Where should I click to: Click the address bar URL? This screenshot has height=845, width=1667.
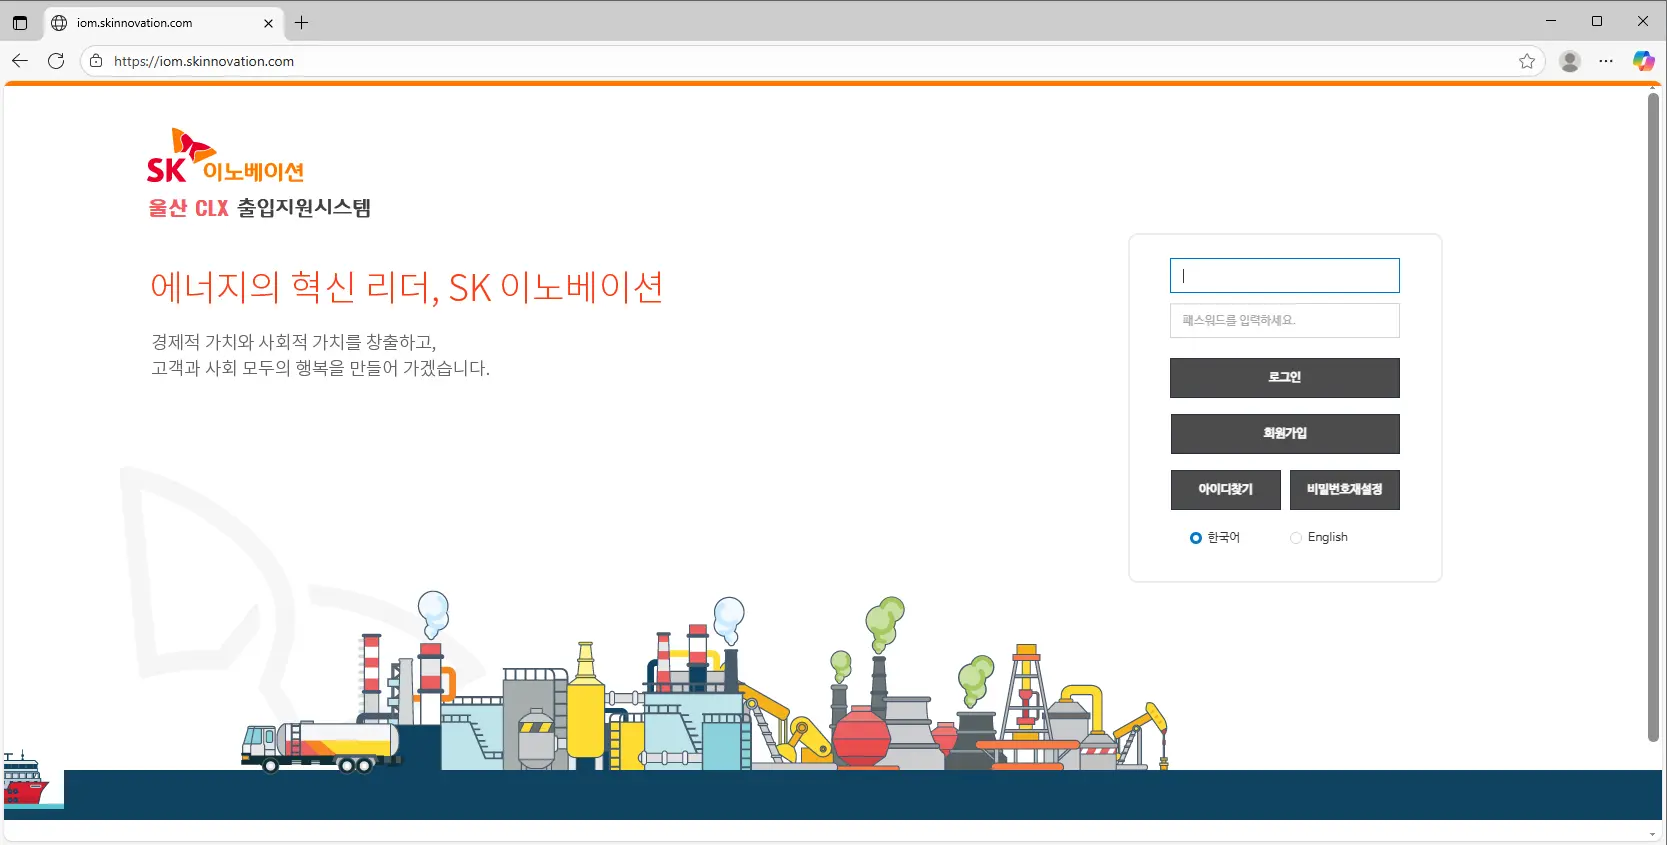point(204,61)
